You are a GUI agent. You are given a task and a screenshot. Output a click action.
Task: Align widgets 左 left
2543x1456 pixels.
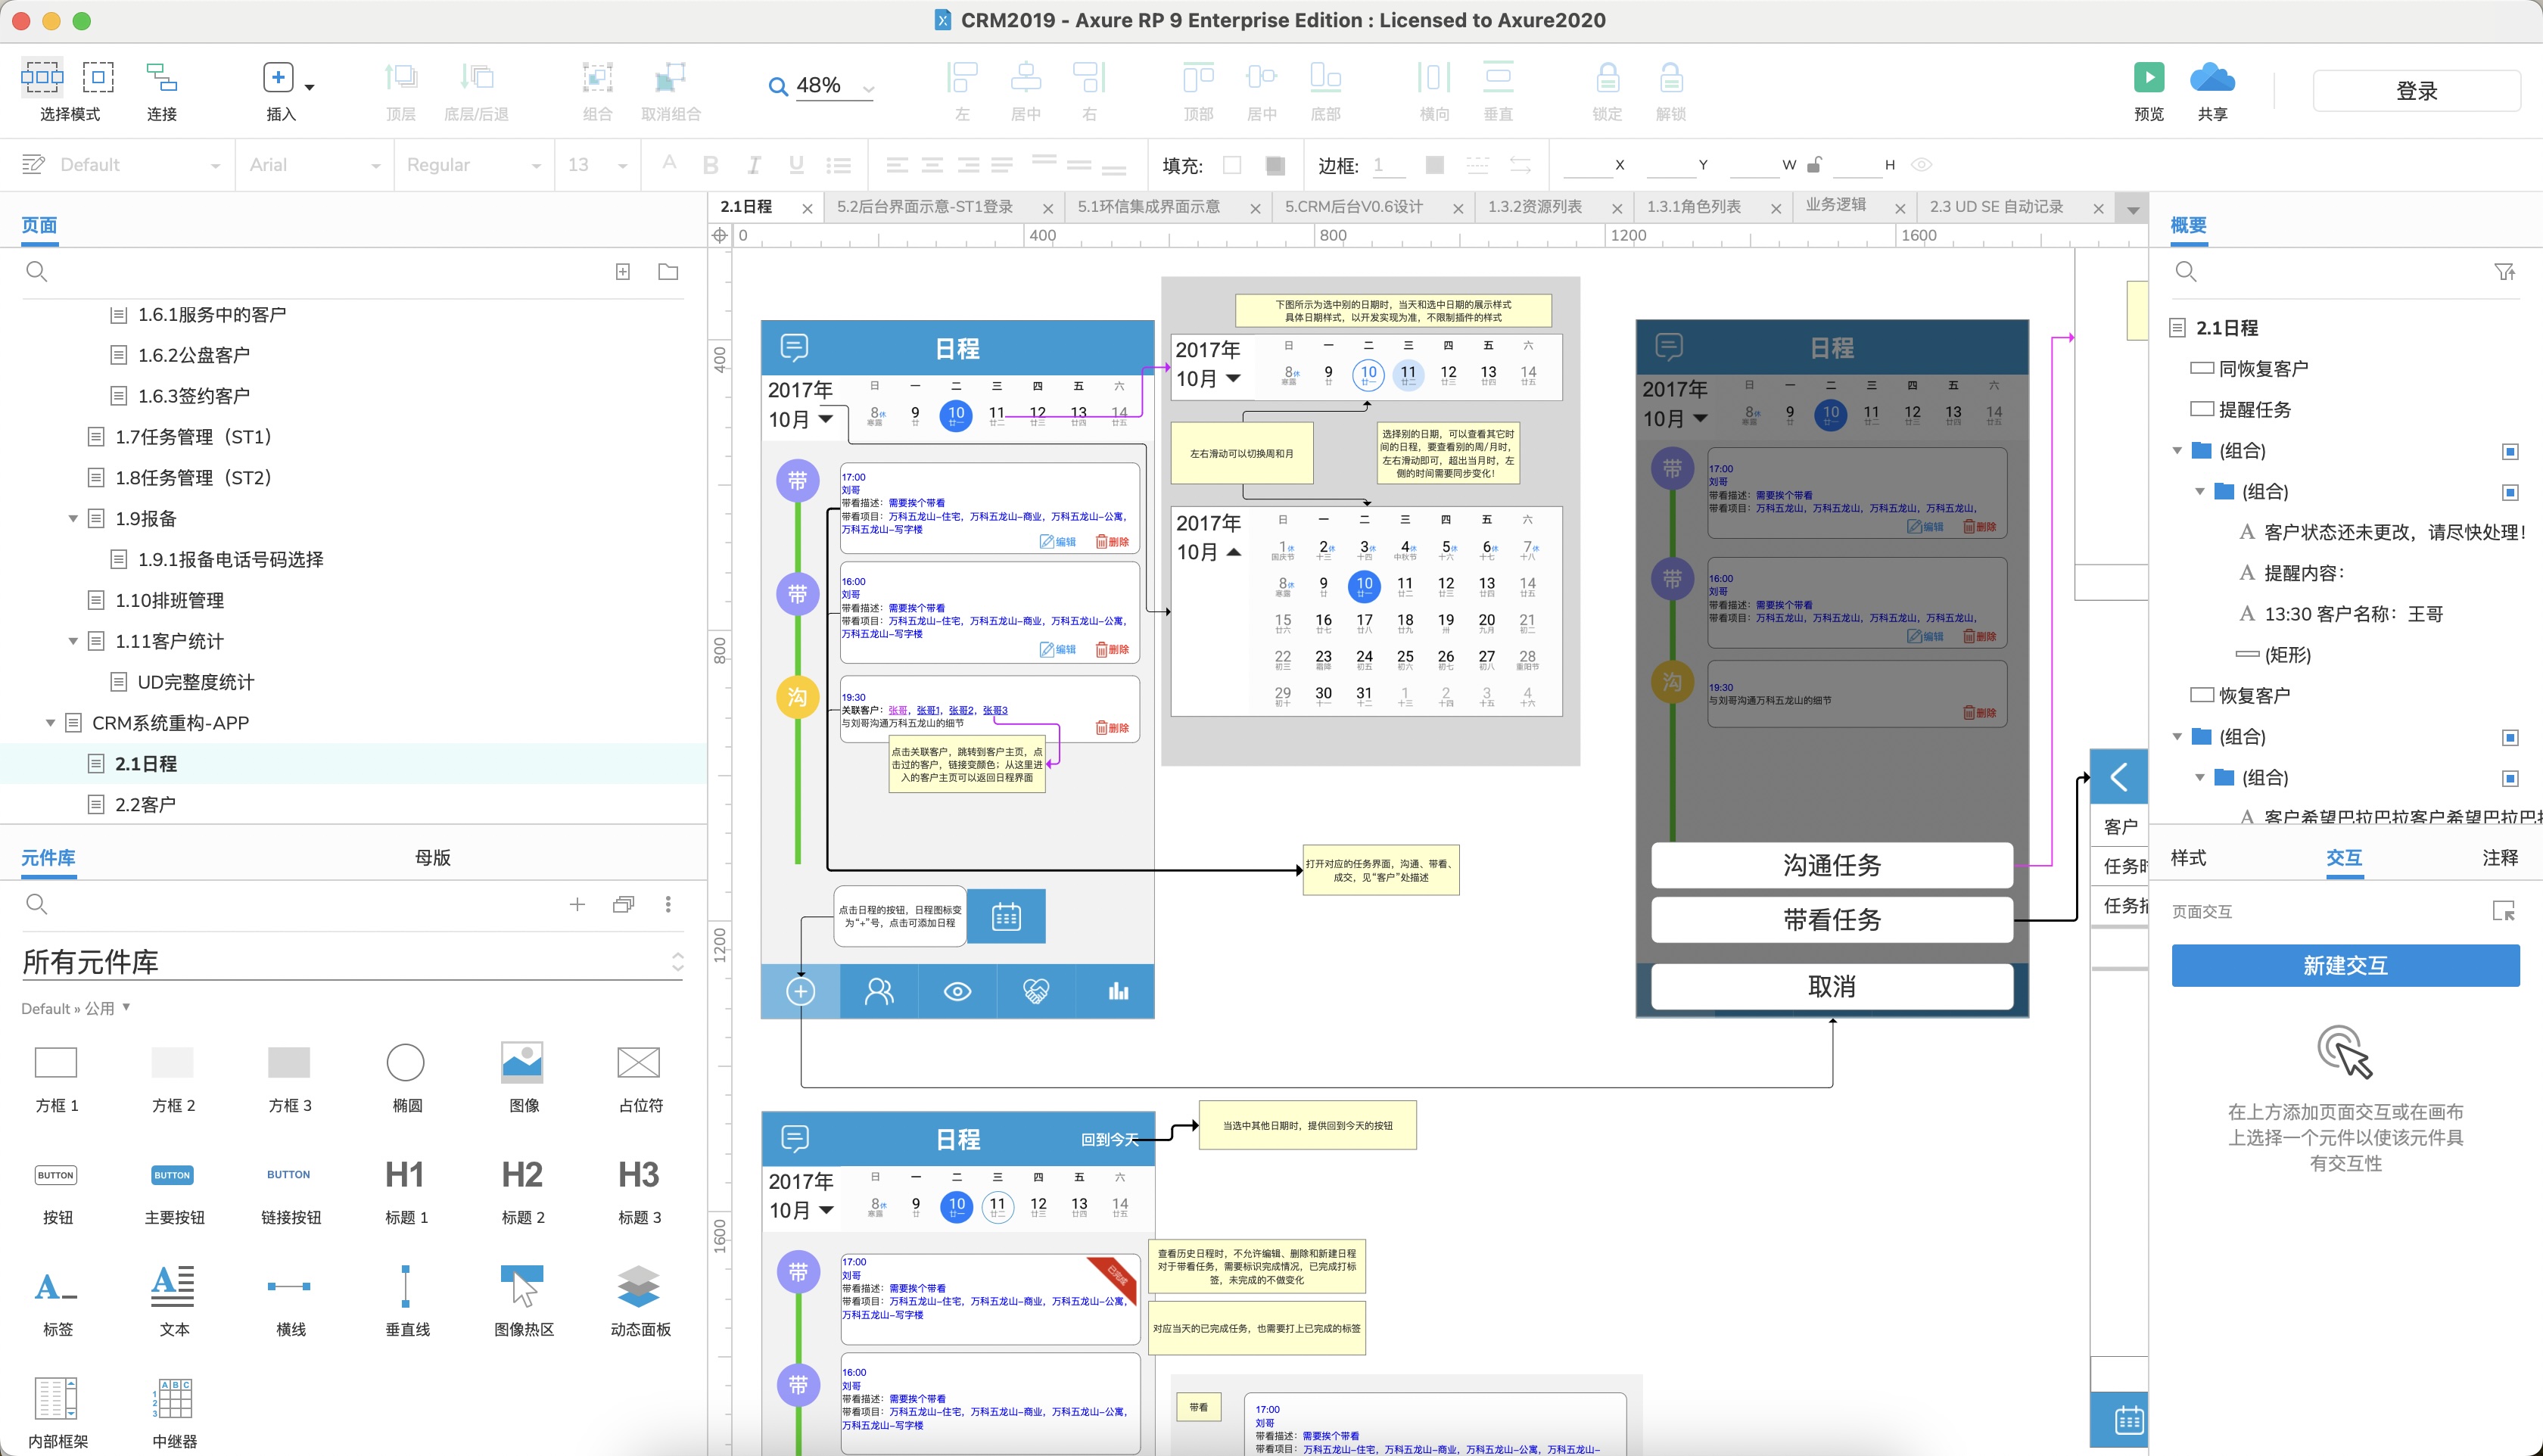point(962,77)
